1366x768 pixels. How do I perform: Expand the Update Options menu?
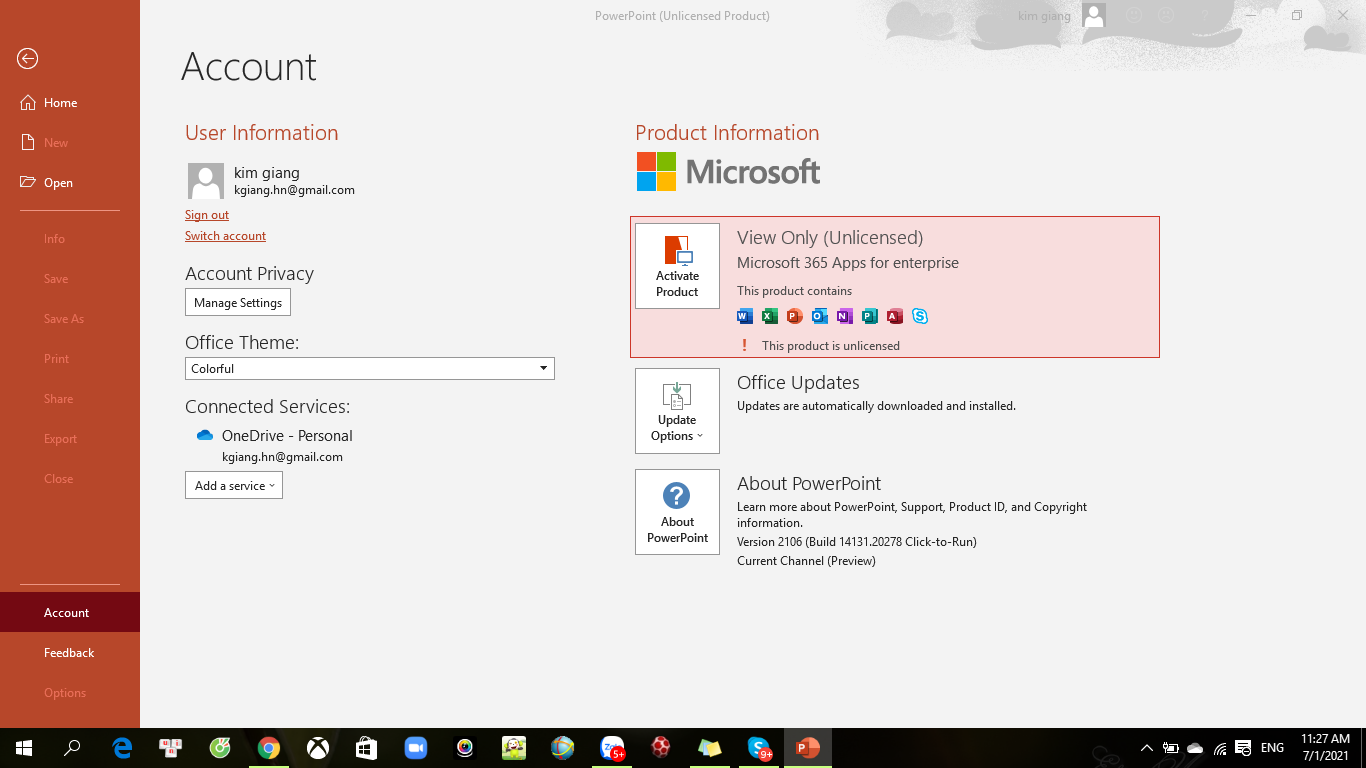677,411
